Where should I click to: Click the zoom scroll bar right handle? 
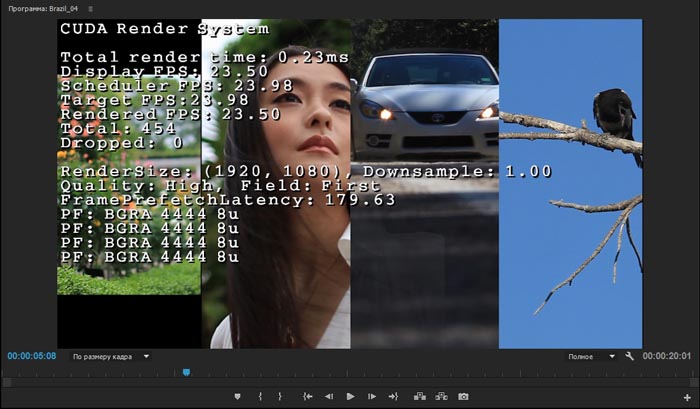click(696, 383)
